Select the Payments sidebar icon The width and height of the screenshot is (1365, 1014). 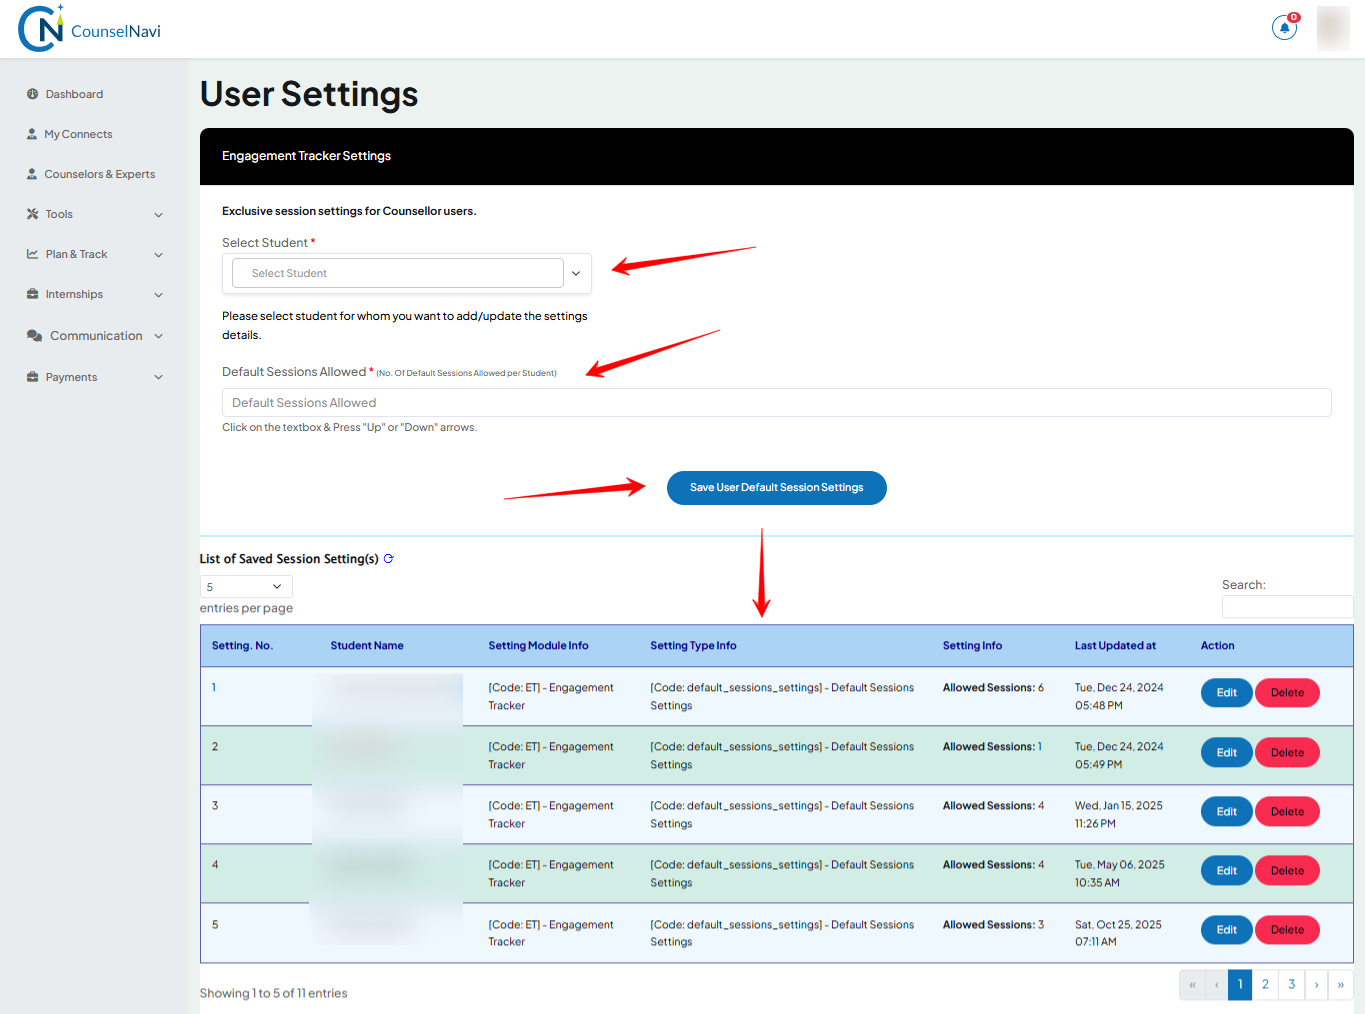point(31,376)
